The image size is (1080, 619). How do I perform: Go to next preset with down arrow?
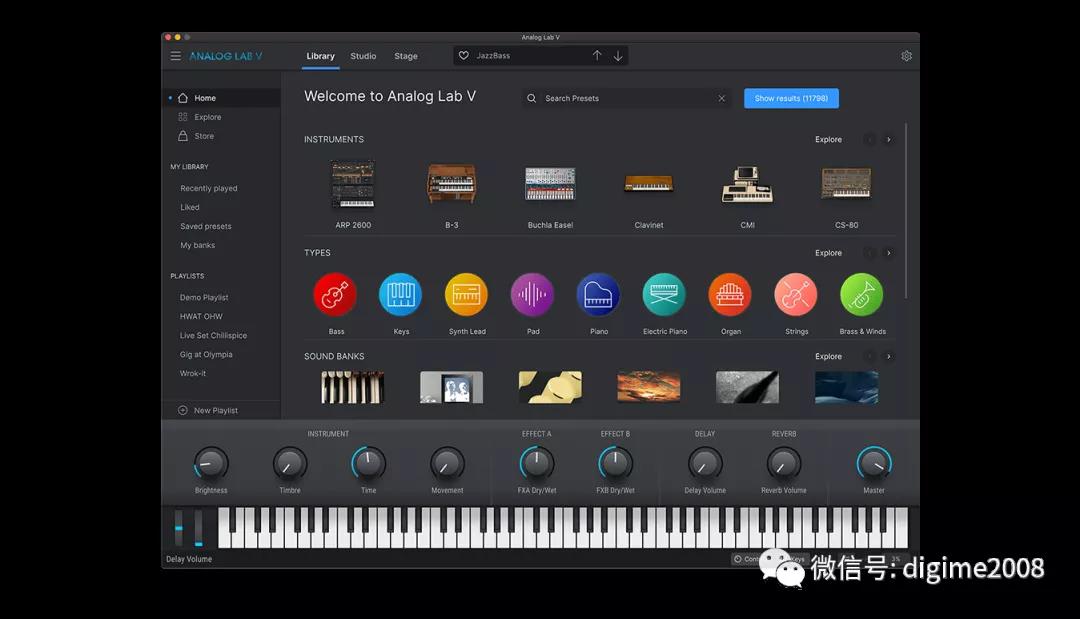tap(618, 56)
